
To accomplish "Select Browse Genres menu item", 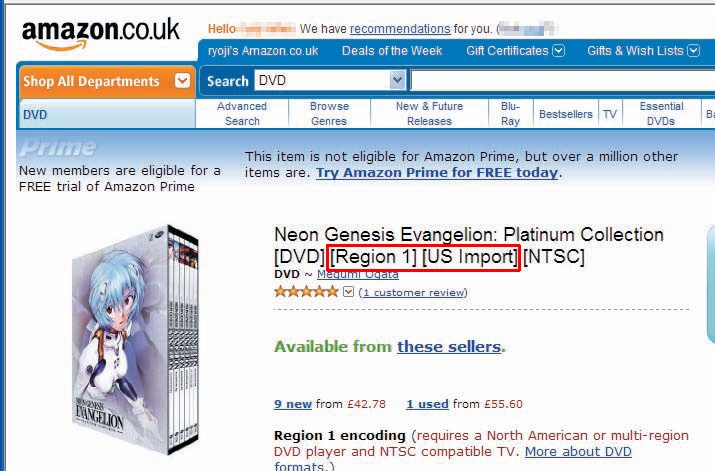I will pyautogui.click(x=329, y=114).
